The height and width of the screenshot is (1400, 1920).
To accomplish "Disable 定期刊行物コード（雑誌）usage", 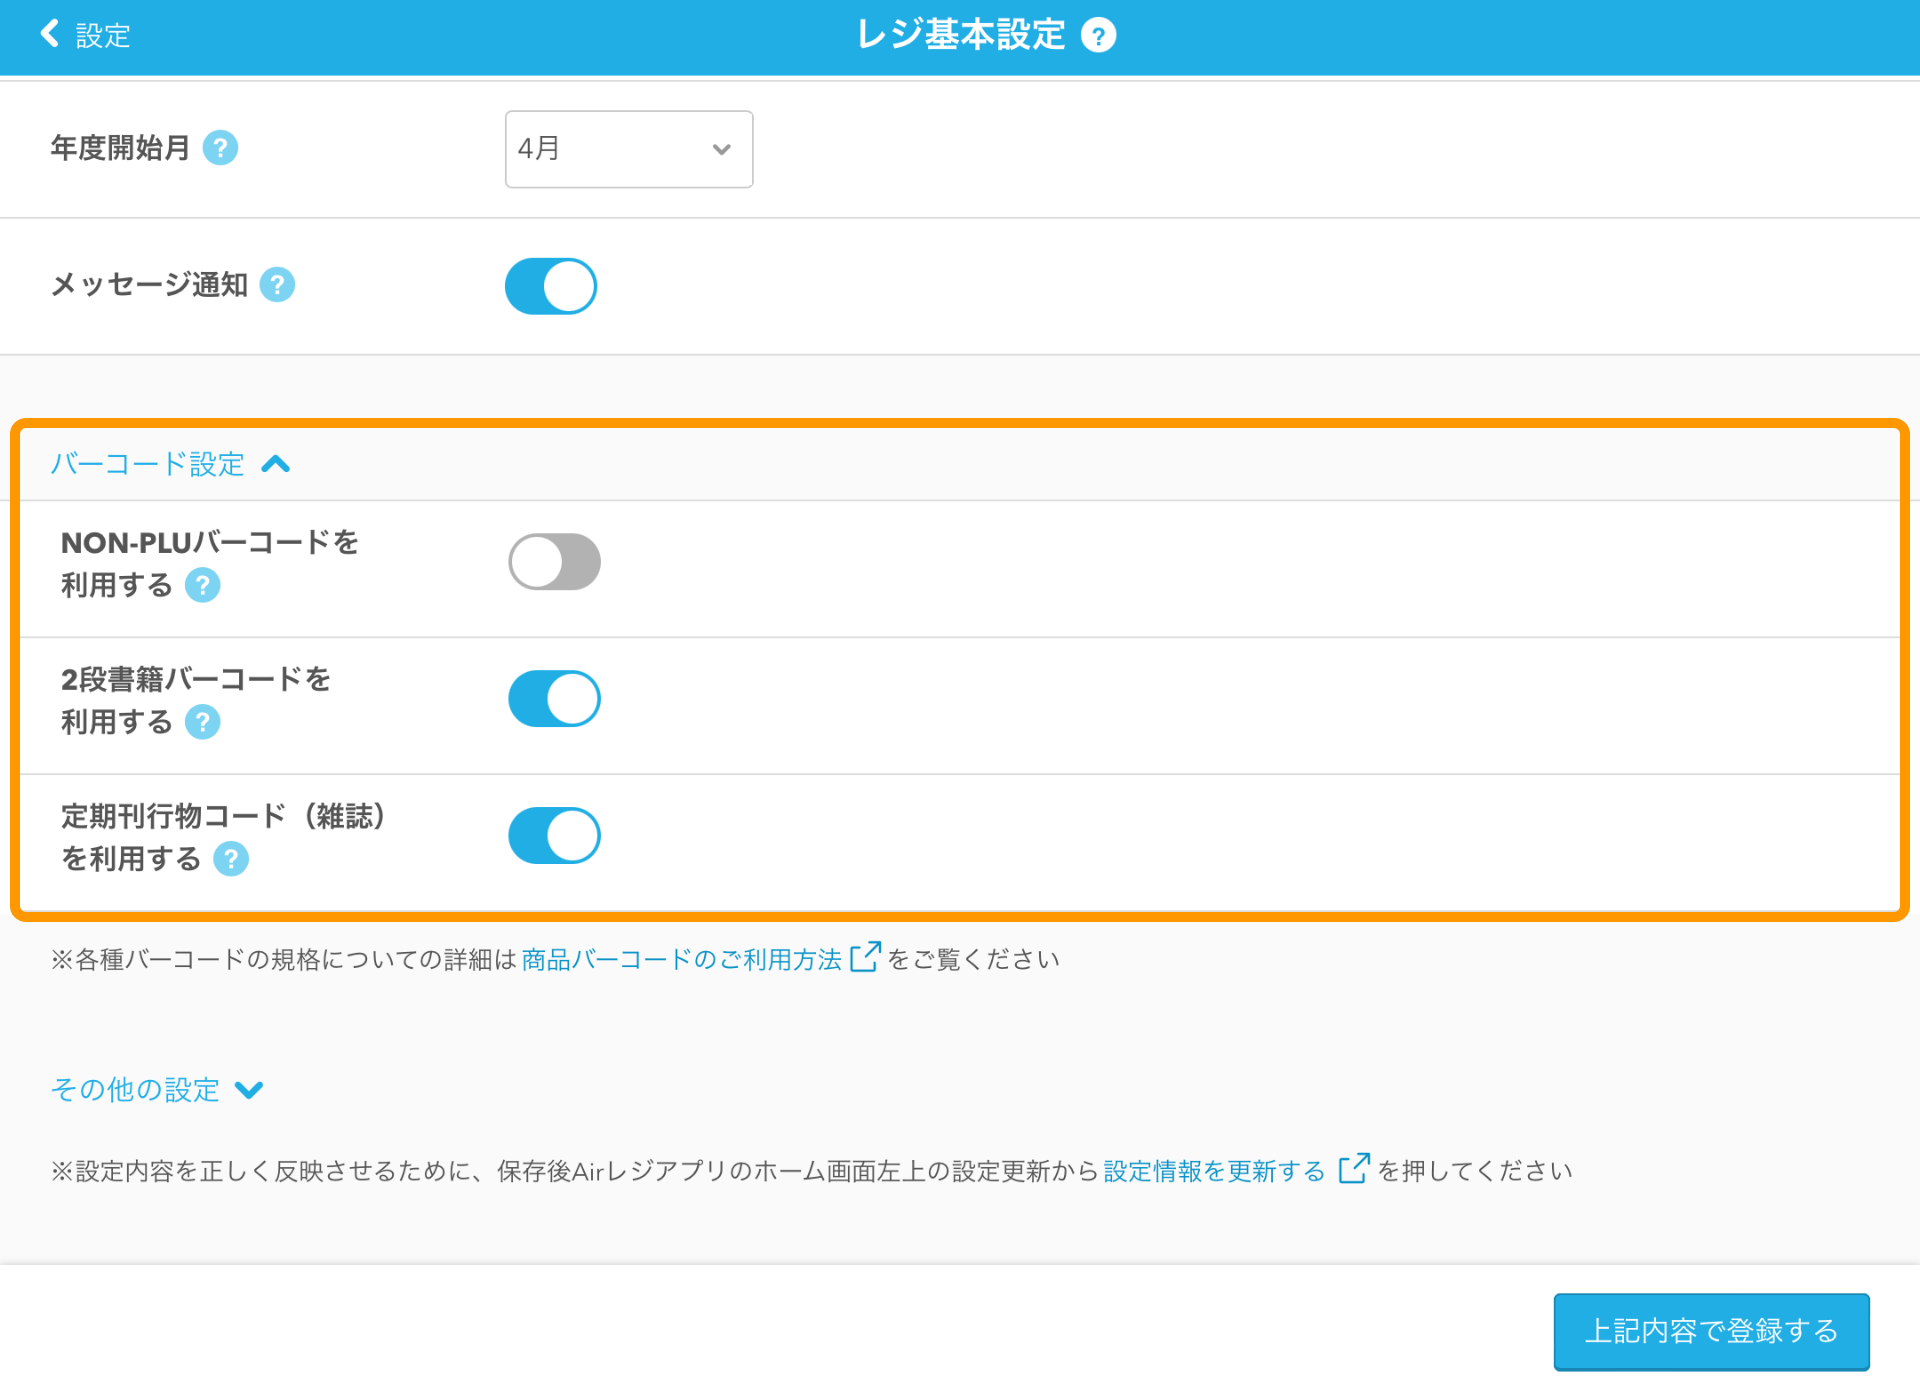I will [554, 835].
